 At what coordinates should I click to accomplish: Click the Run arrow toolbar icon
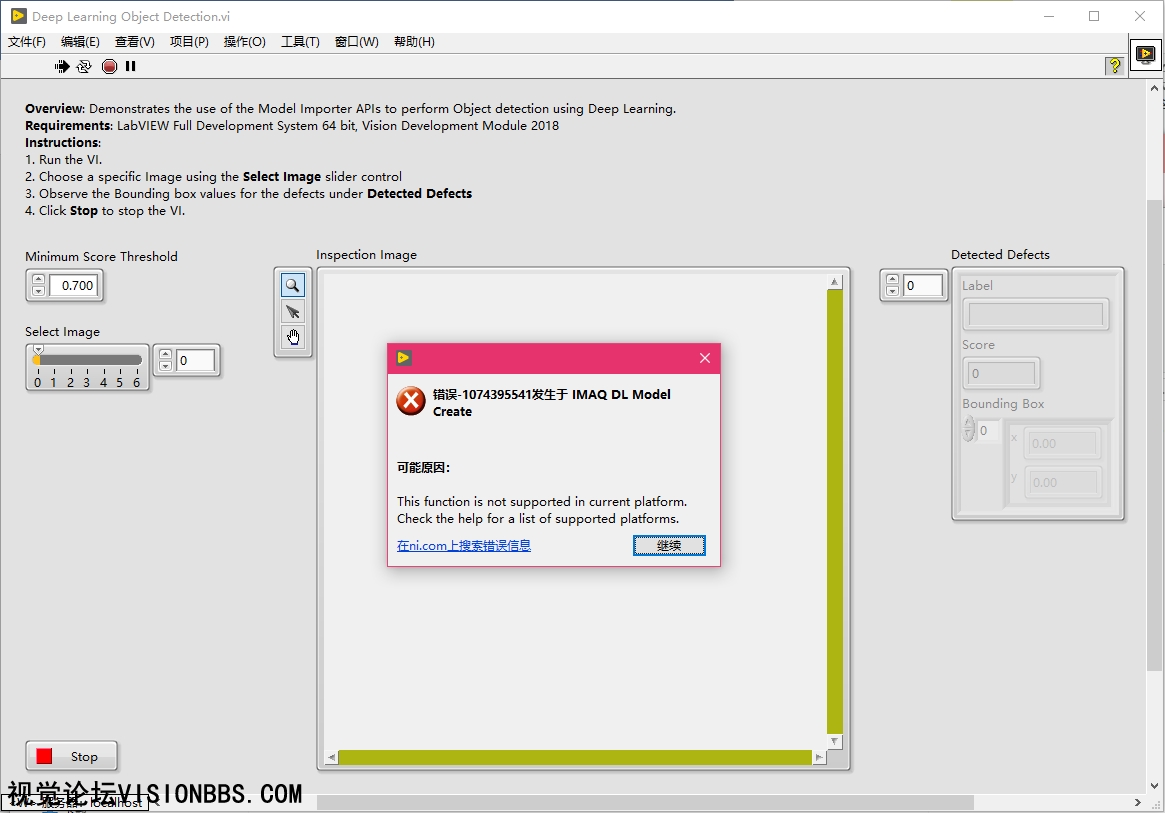coord(62,66)
